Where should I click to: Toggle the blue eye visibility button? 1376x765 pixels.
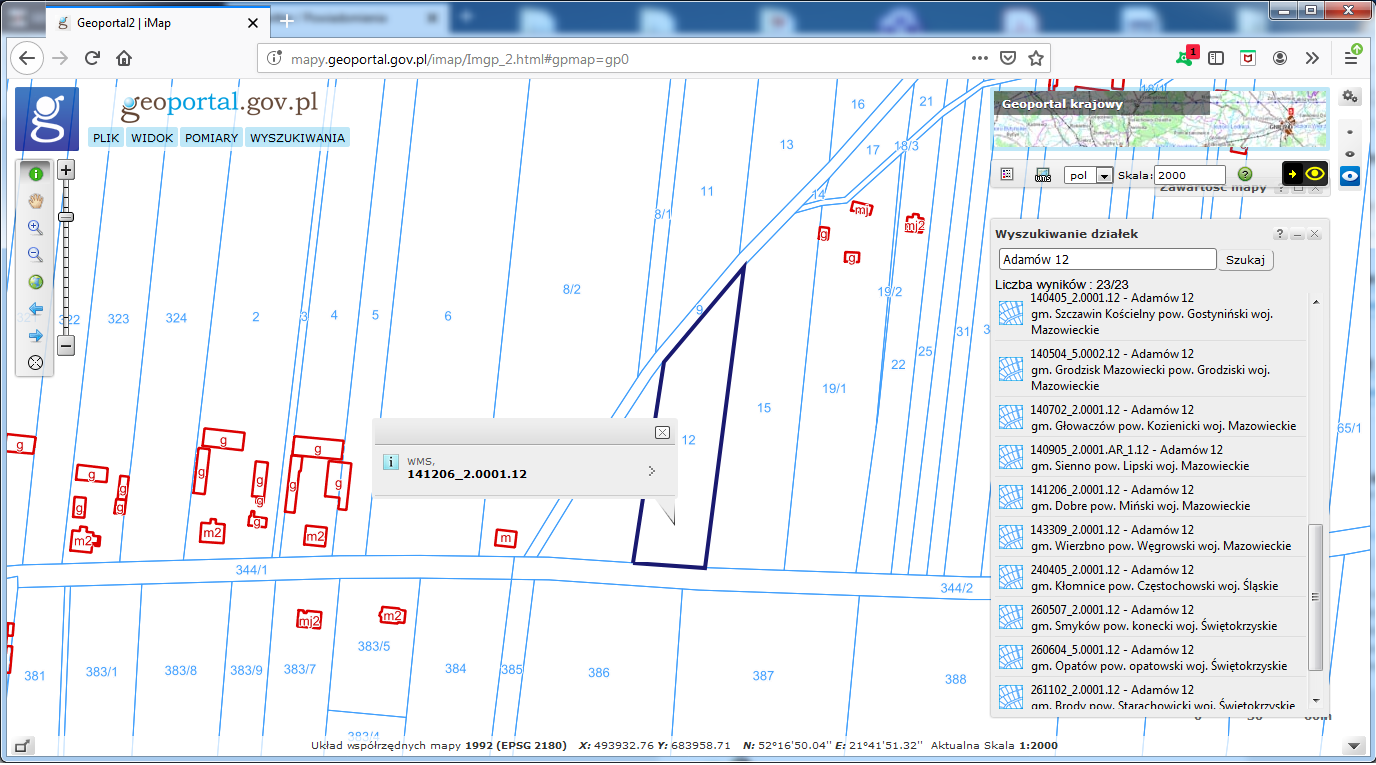(x=1350, y=176)
